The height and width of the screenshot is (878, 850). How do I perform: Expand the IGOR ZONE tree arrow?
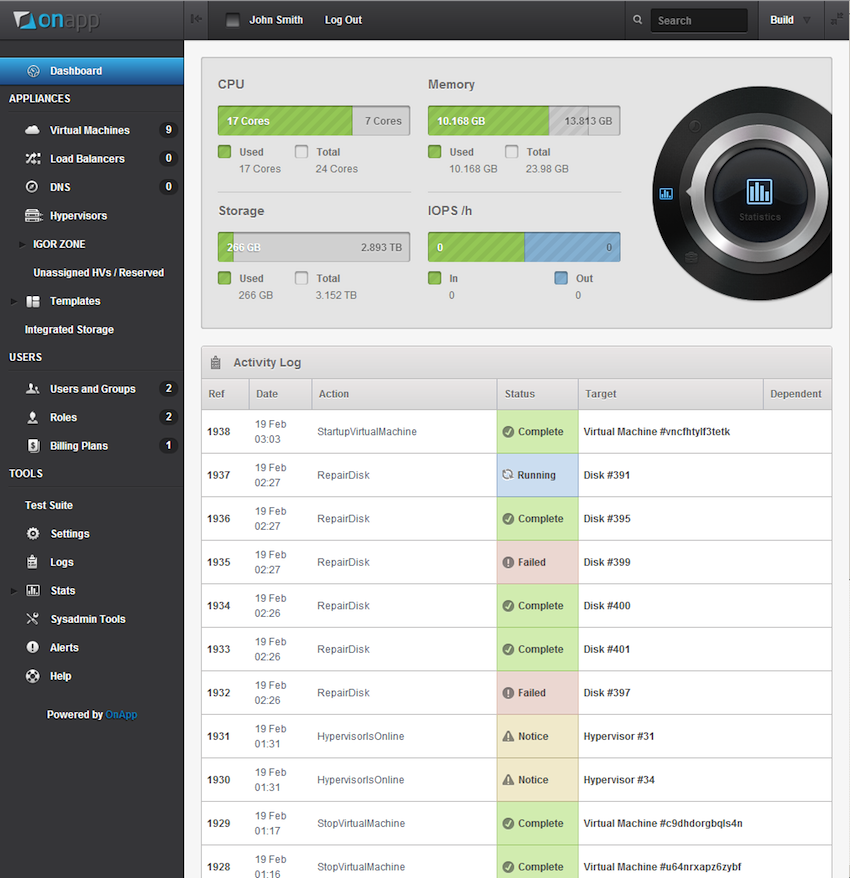pyautogui.click(x=22, y=244)
